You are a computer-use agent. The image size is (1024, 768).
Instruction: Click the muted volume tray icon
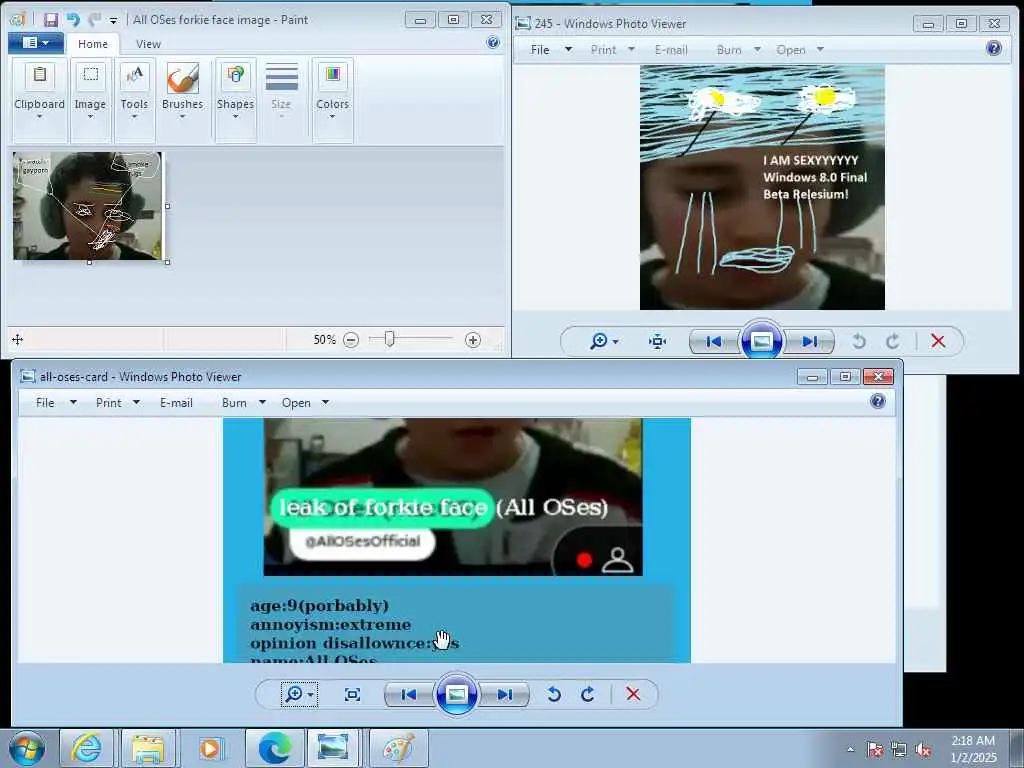[923, 750]
